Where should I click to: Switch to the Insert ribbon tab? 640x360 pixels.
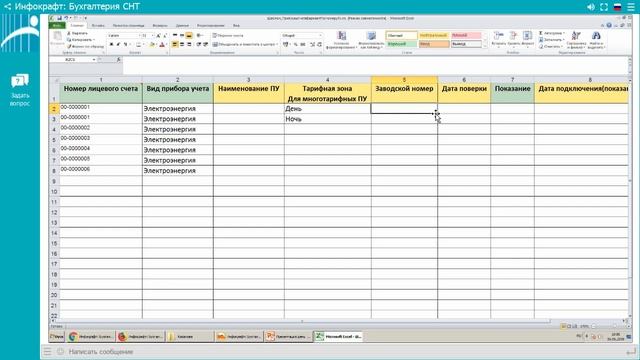click(98, 25)
